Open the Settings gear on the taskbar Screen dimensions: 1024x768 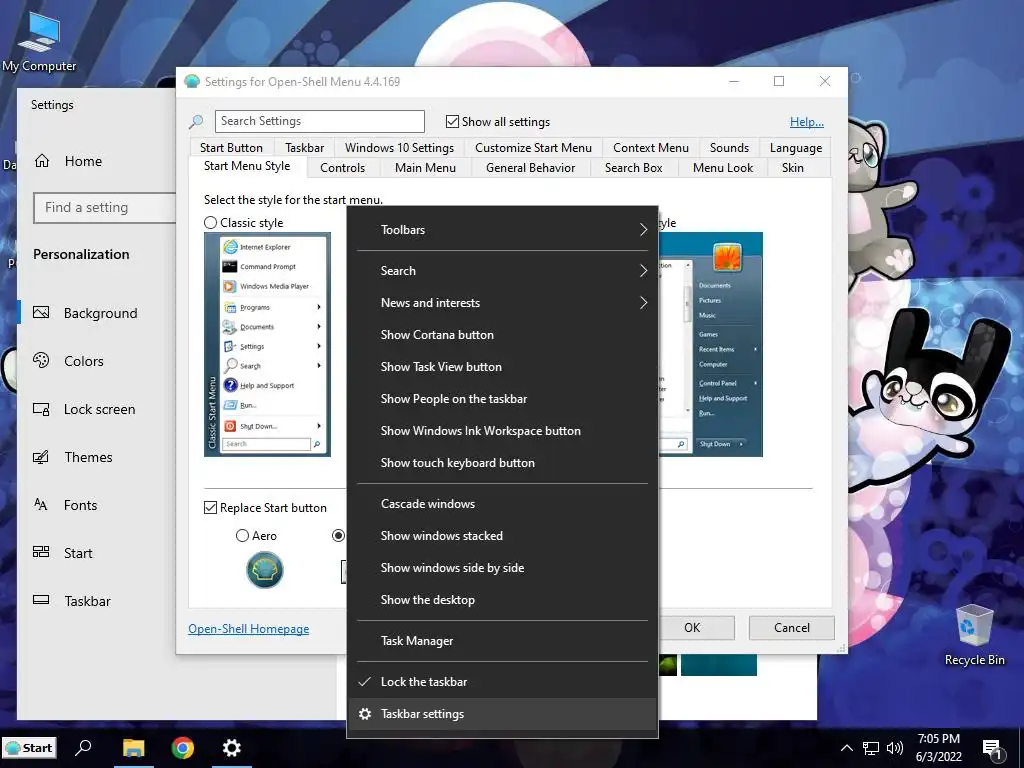pos(232,748)
